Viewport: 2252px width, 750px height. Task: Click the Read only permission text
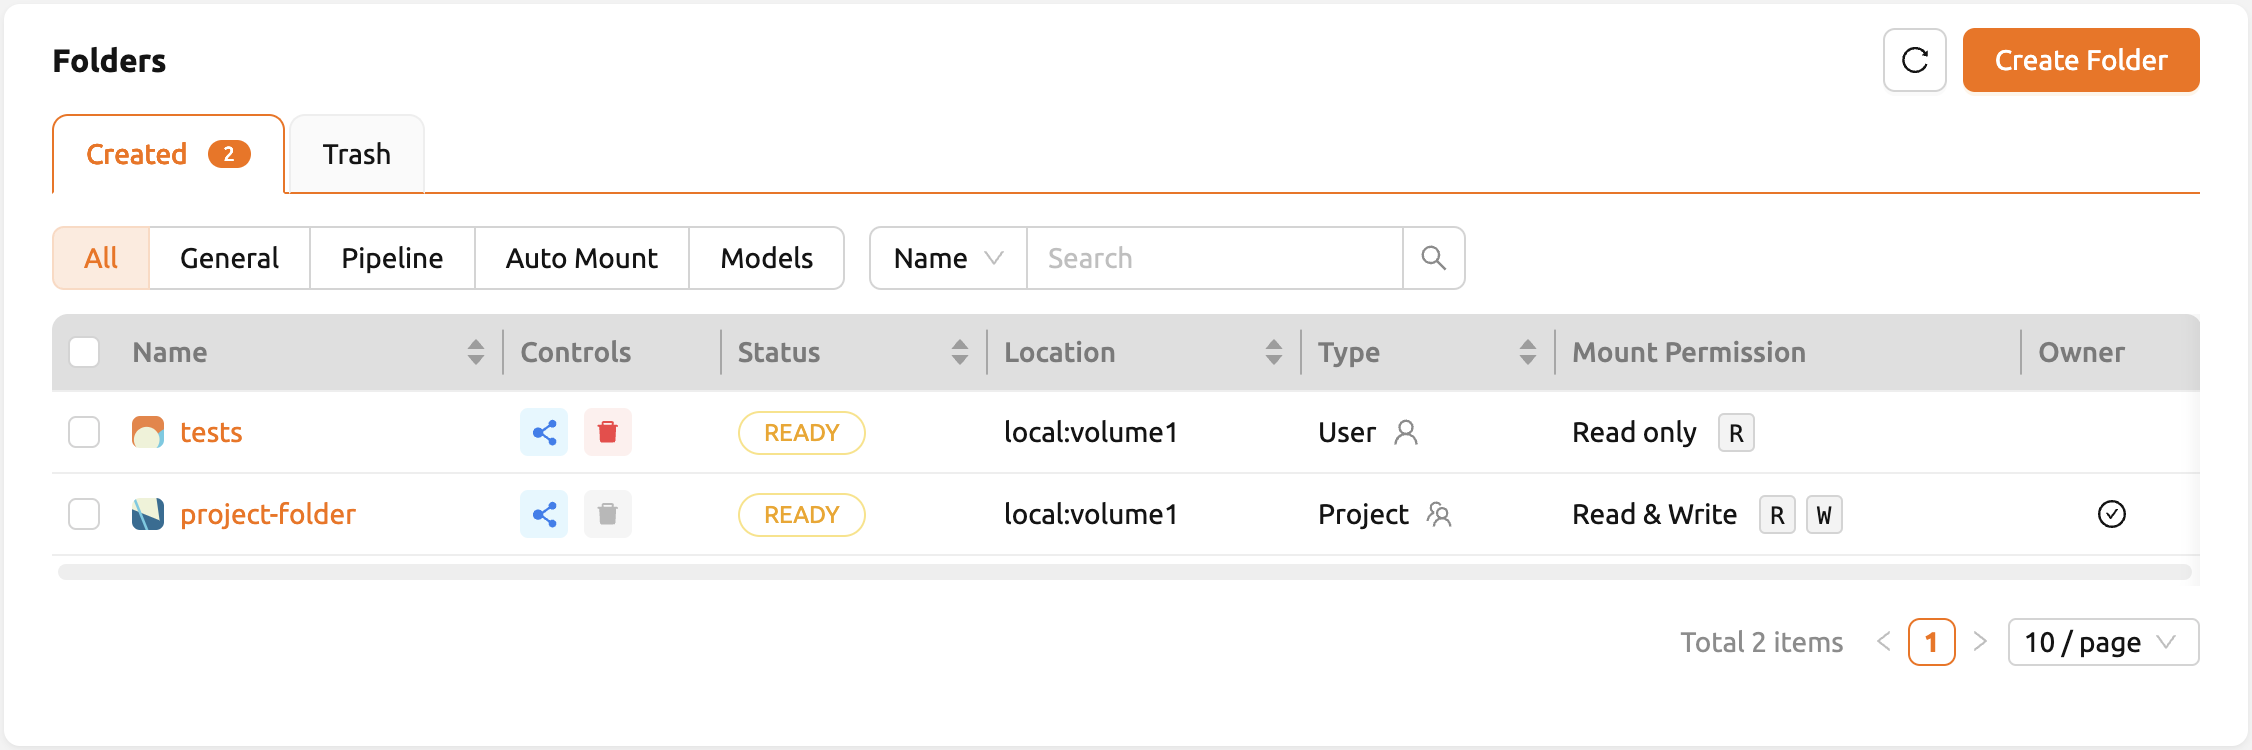[1634, 432]
